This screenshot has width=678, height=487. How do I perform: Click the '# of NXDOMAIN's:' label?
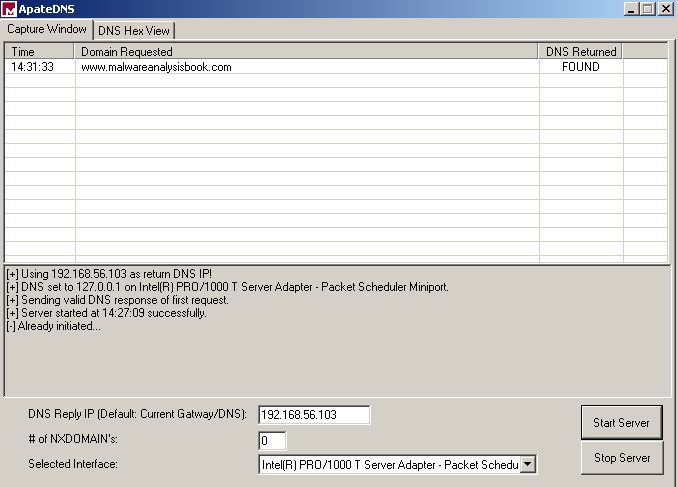(73, 439)
